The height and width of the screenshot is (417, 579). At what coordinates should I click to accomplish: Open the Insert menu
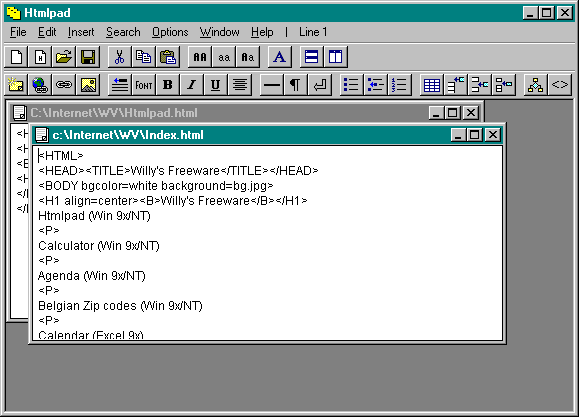[x=81, y=33]
